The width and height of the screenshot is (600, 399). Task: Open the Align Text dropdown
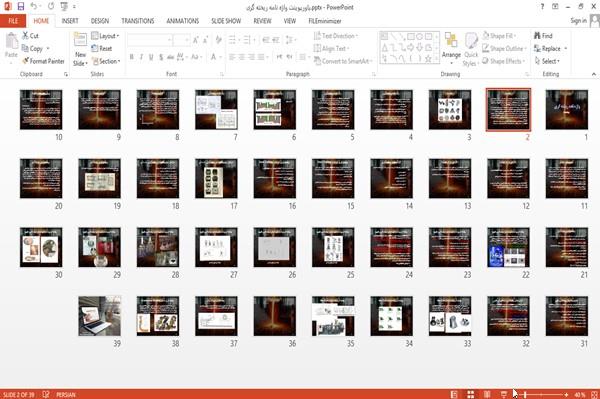(331, 49)
